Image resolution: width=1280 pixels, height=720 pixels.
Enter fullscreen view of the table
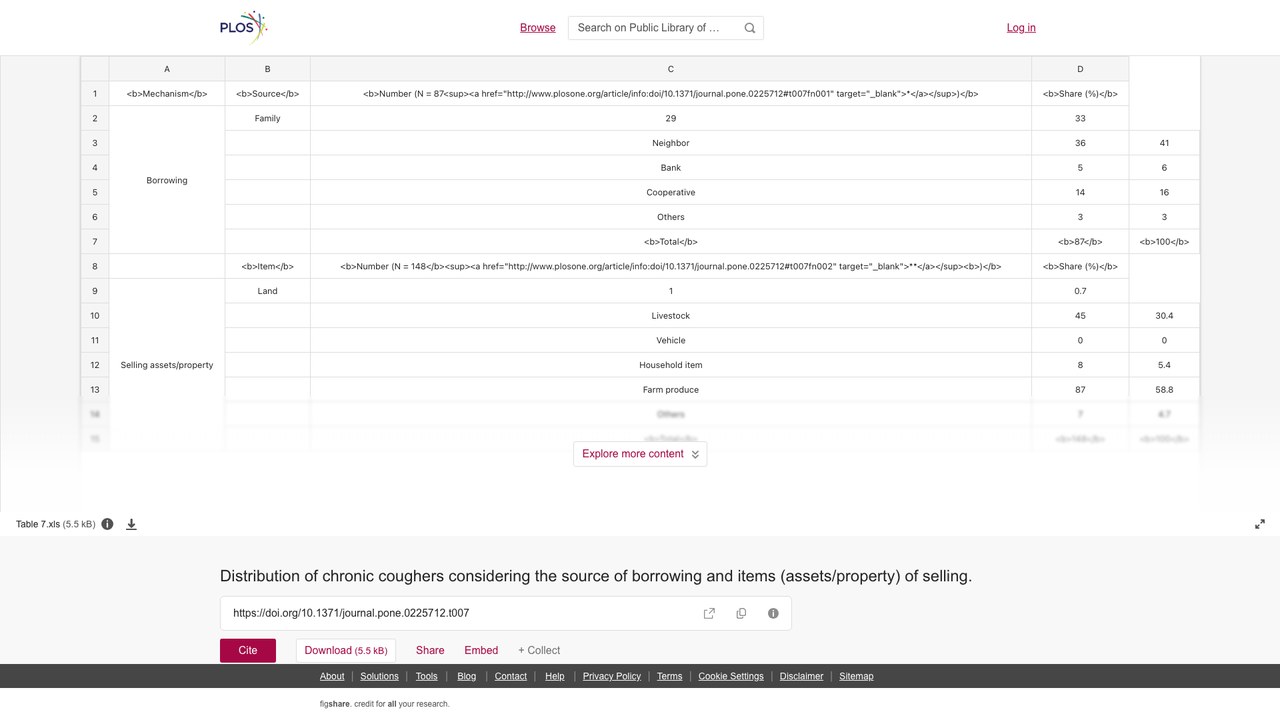[x=1260, y=524]
